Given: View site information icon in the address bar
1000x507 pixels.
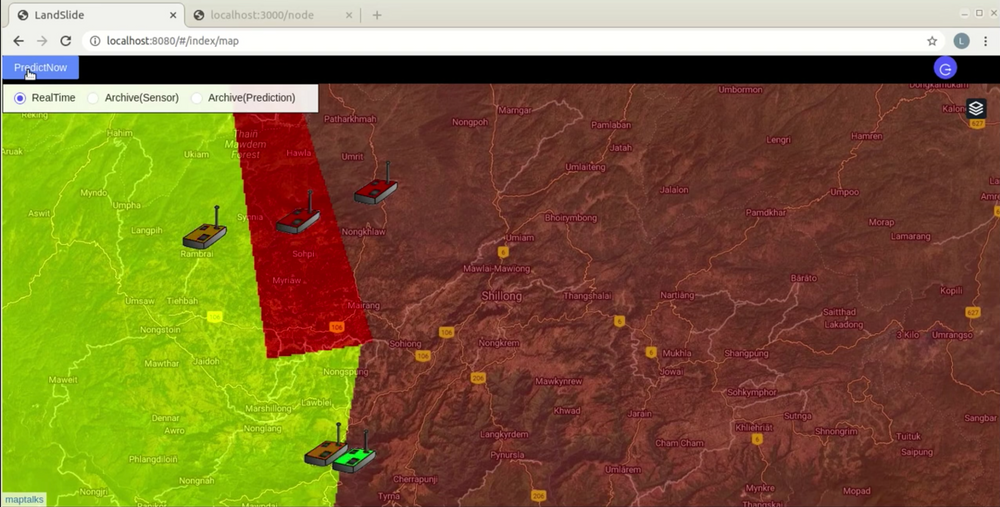Looking at the screenshot, I should tap(95, 41).
